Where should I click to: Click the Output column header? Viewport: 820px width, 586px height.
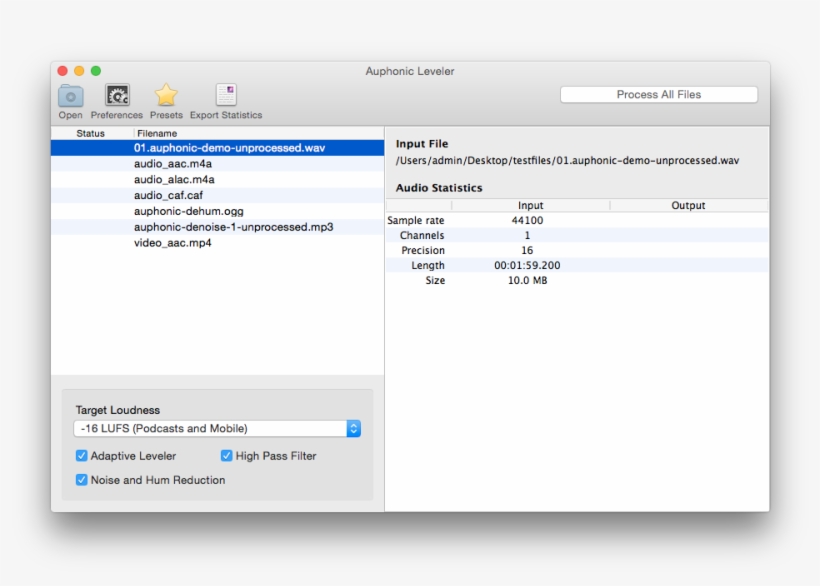[688, 205]
